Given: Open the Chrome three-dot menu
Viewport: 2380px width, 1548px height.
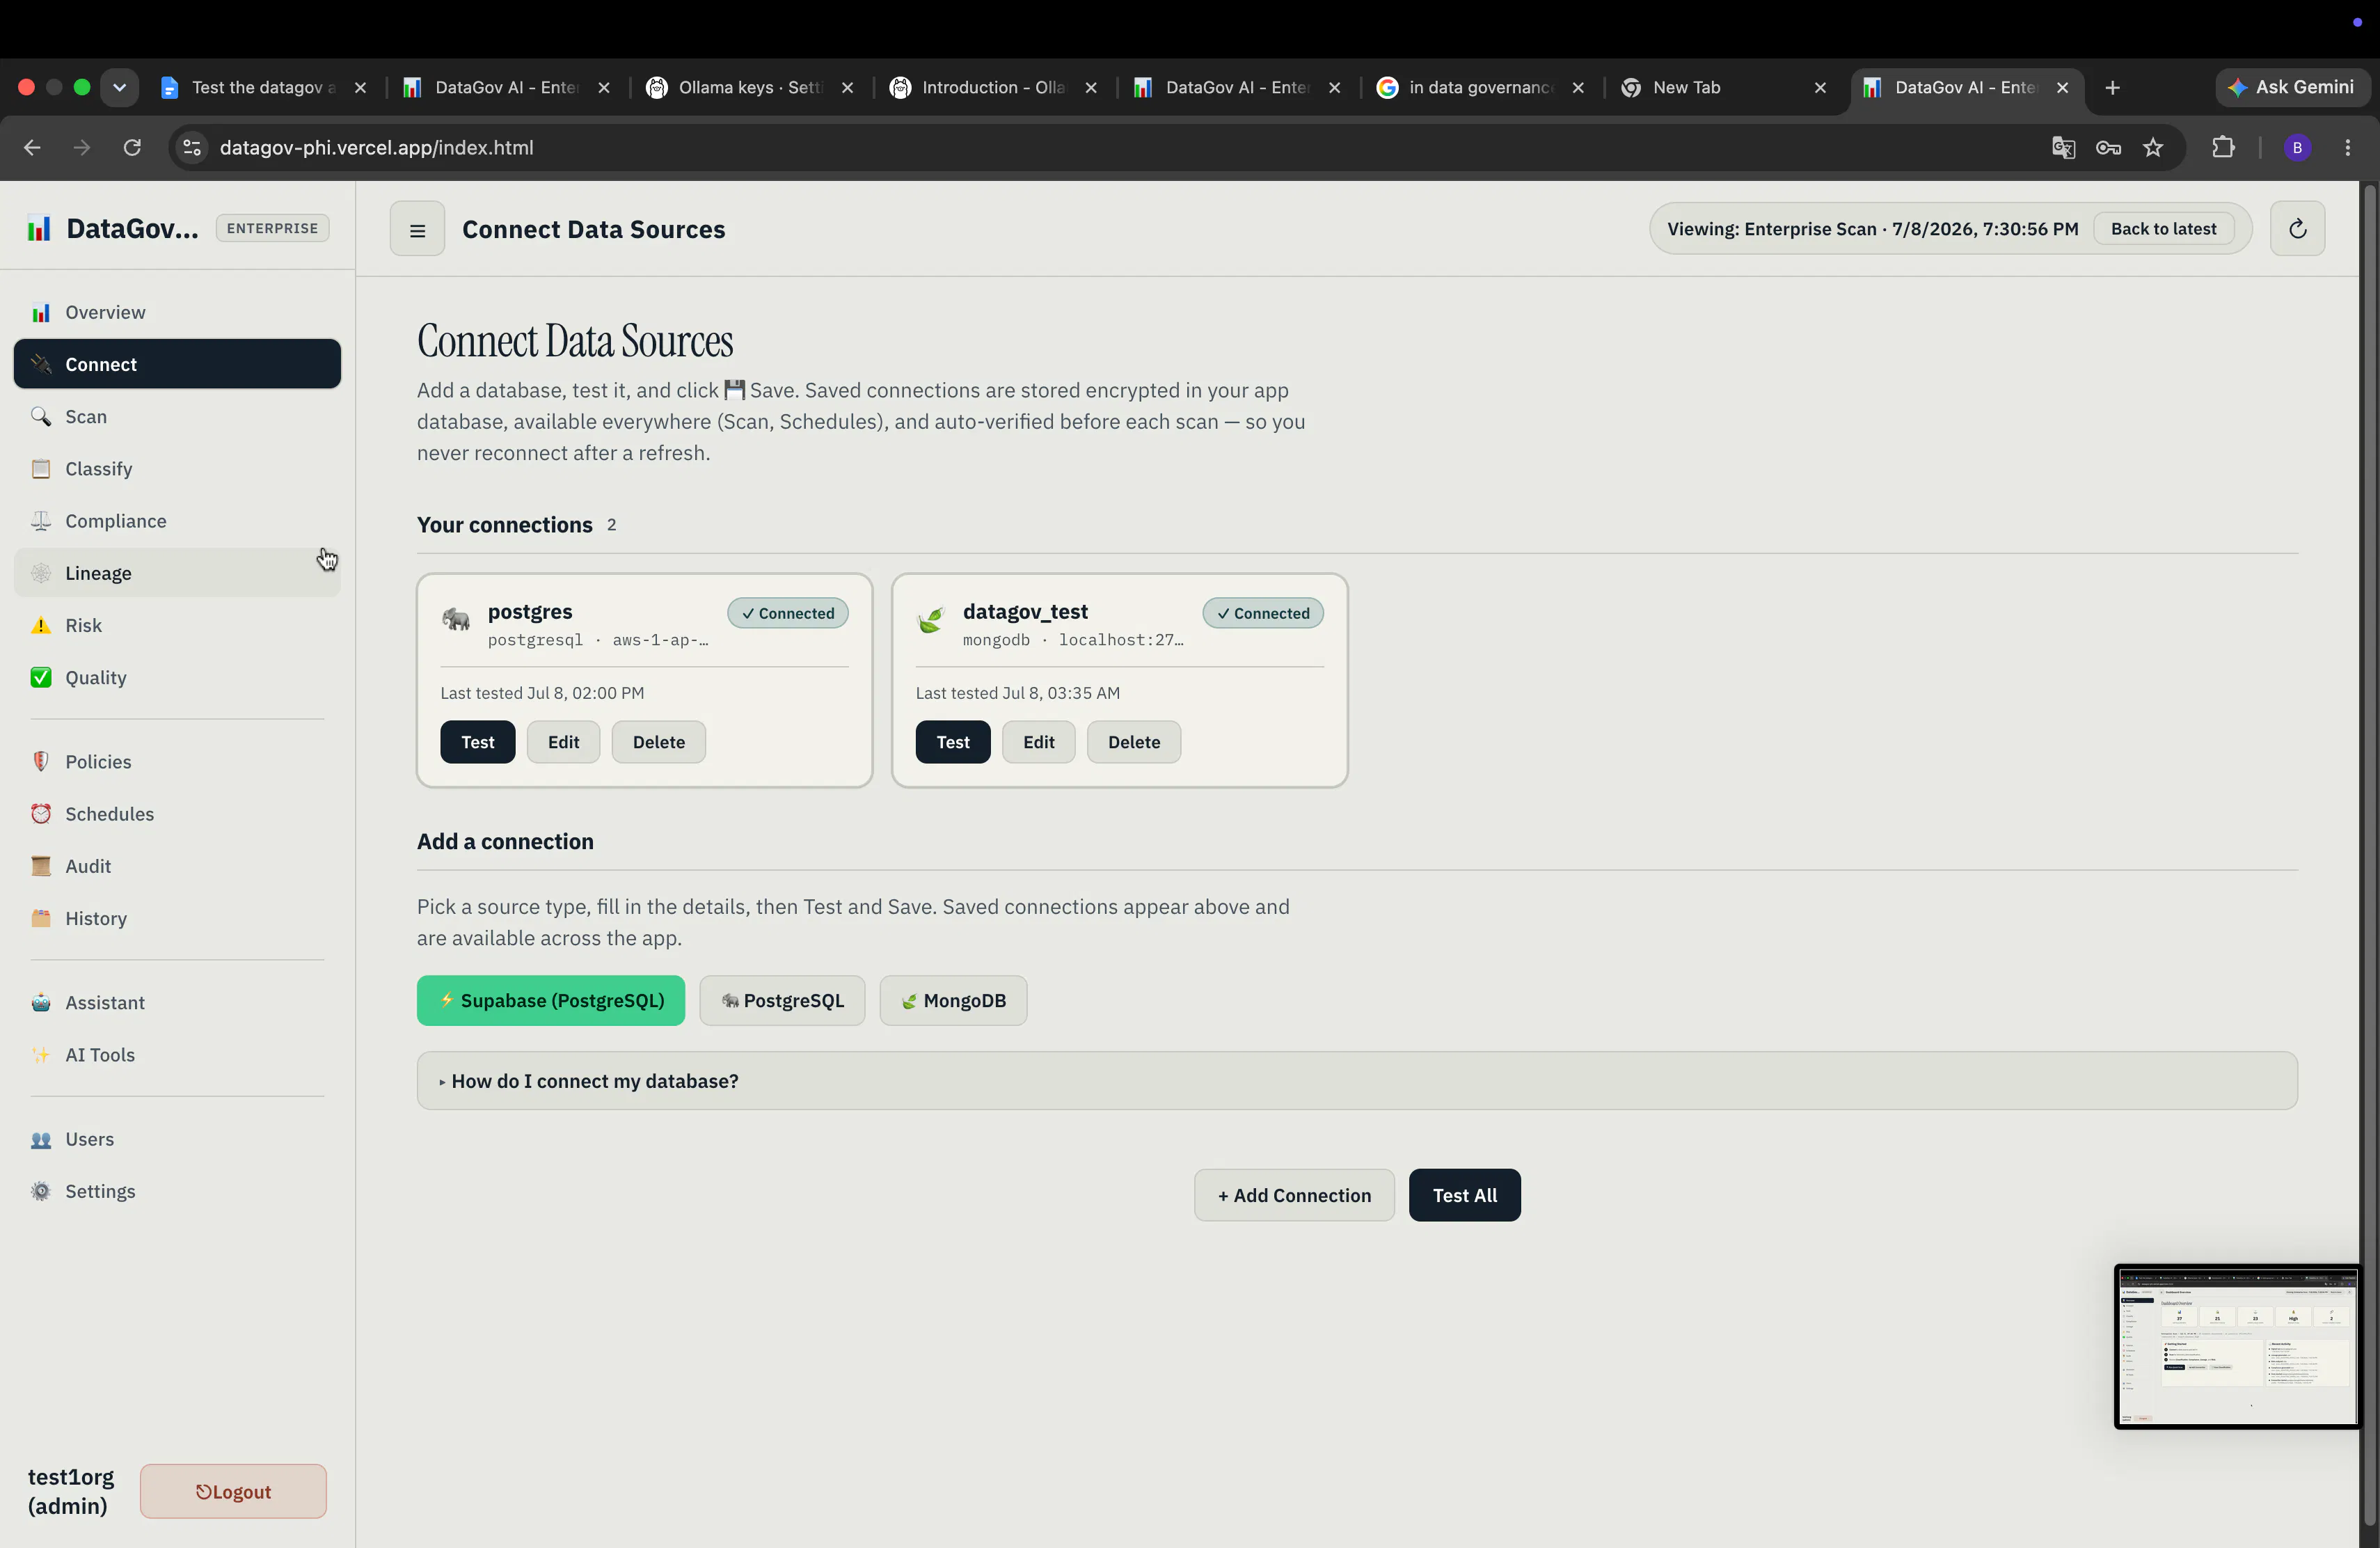Looking at the screenshot, I should [2348, 147].
